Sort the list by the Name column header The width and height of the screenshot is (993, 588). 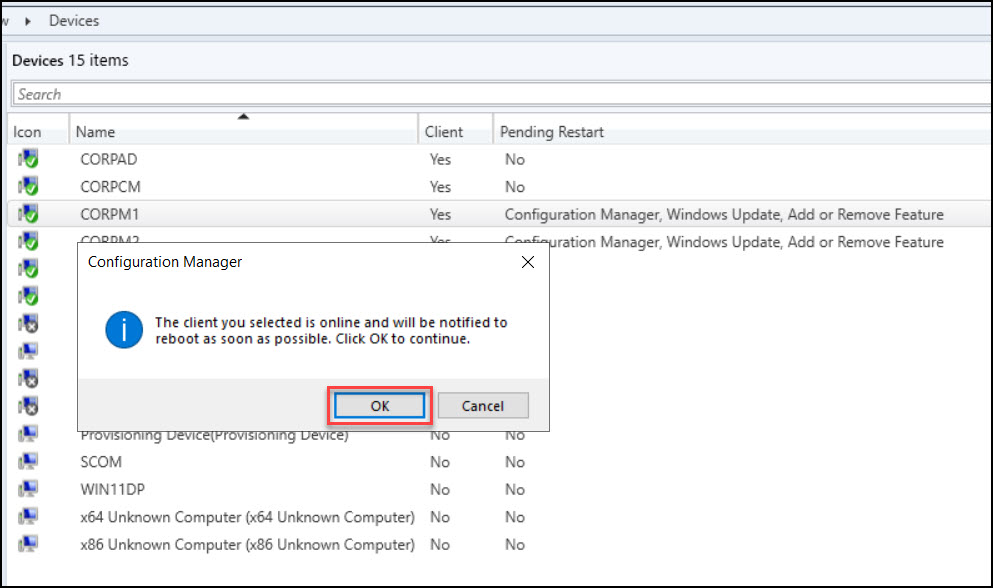pyautogui.click(x=243, y=131)
